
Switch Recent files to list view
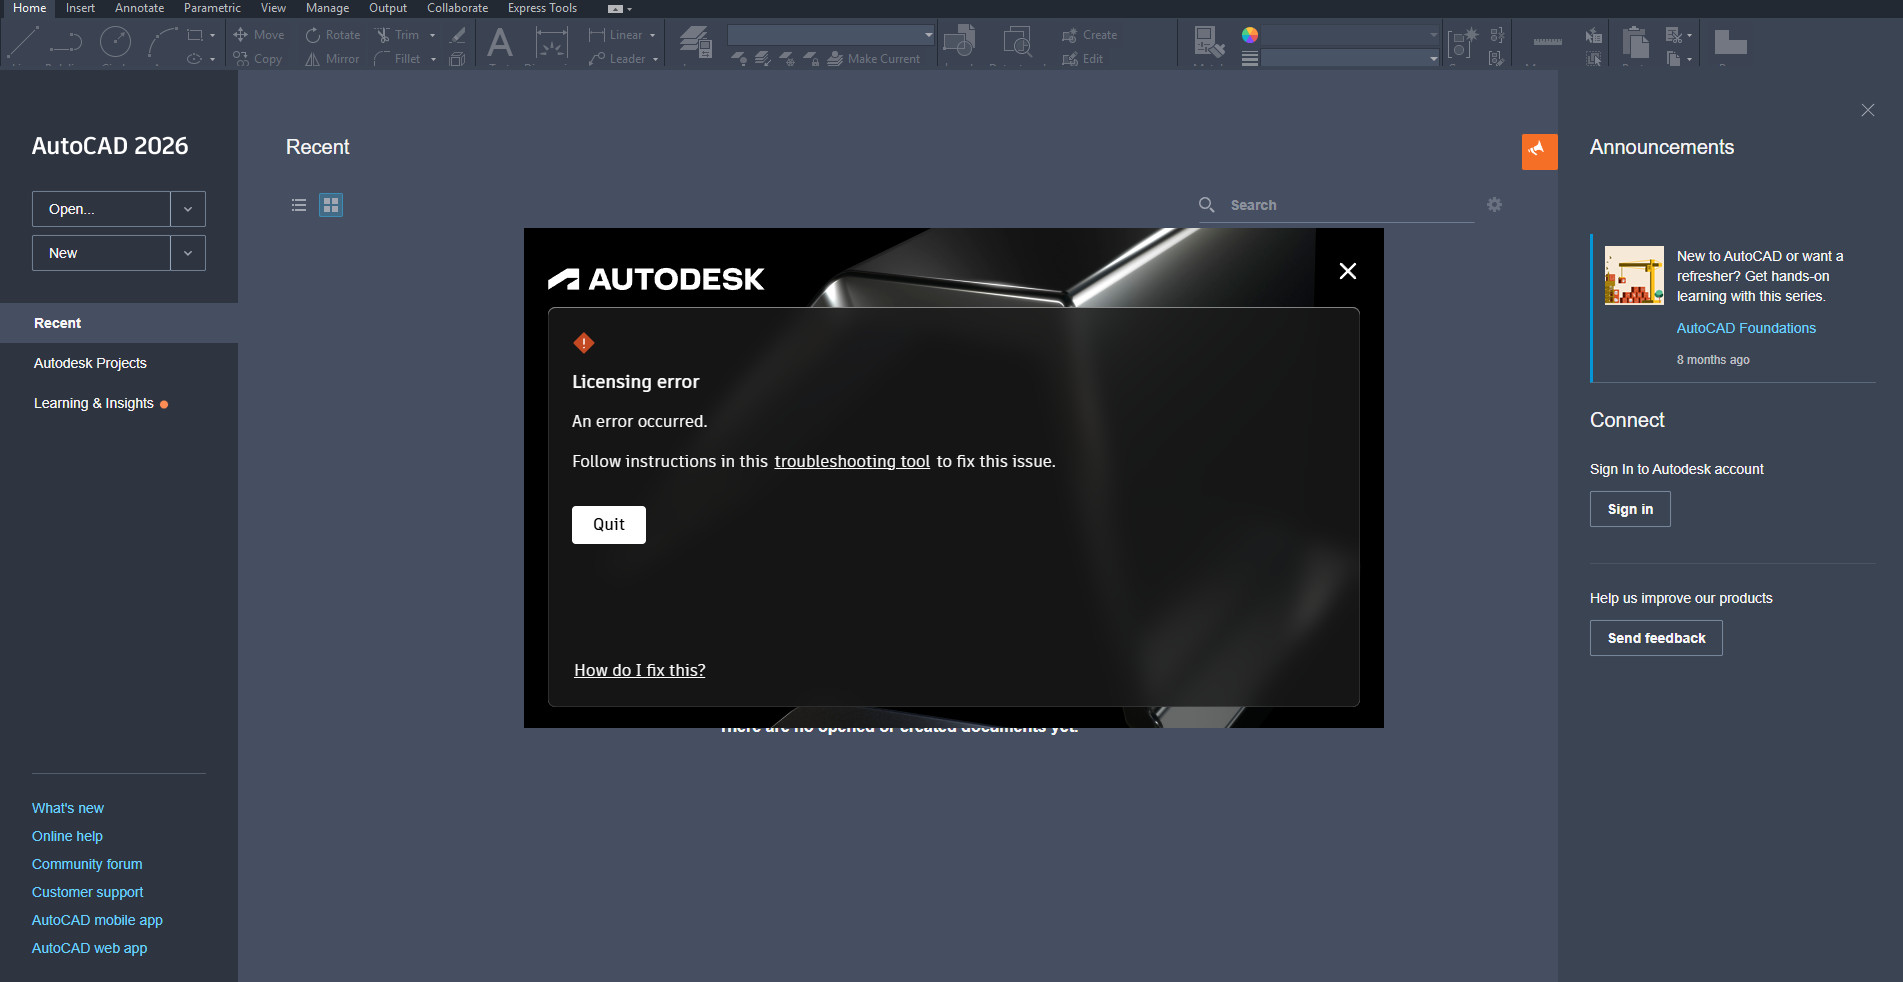point(299,205)
